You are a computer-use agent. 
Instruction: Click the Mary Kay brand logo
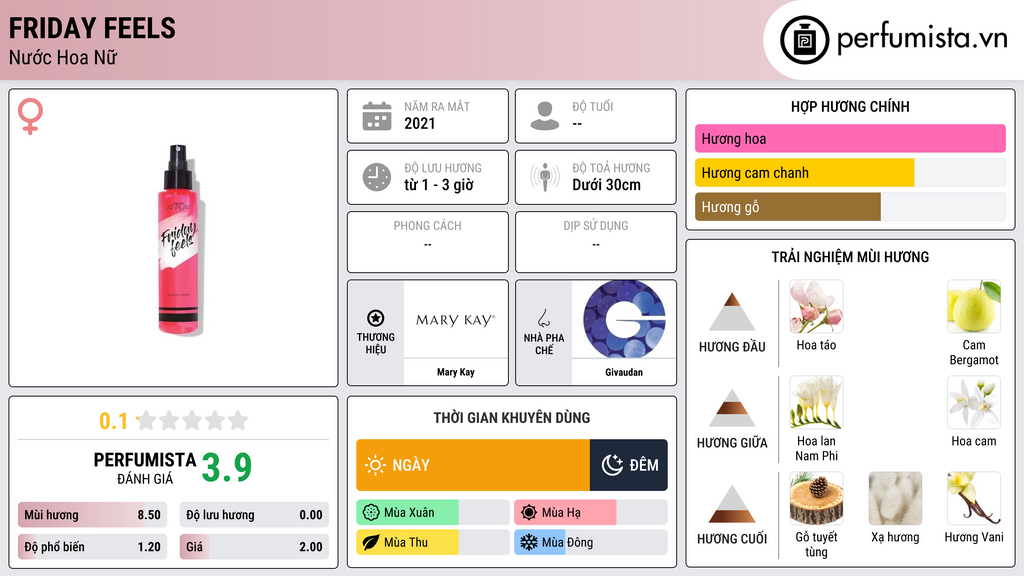pyautogui.click(x=456, y=319)
